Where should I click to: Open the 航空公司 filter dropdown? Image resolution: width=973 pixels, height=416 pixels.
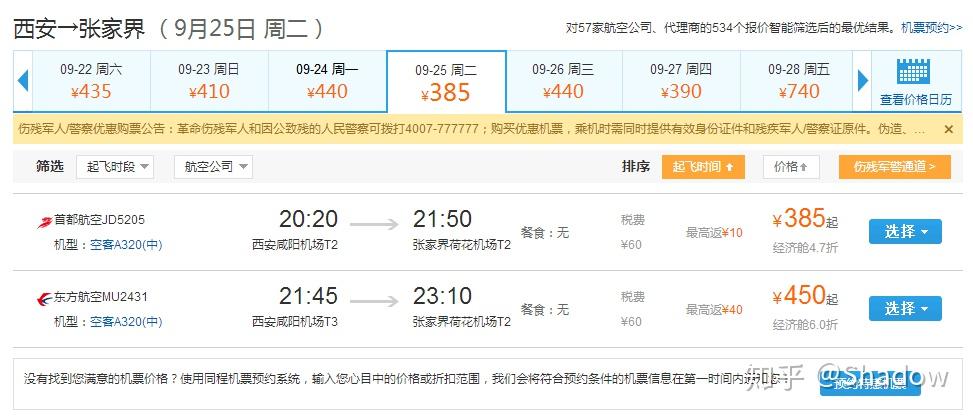click(213, 167)
